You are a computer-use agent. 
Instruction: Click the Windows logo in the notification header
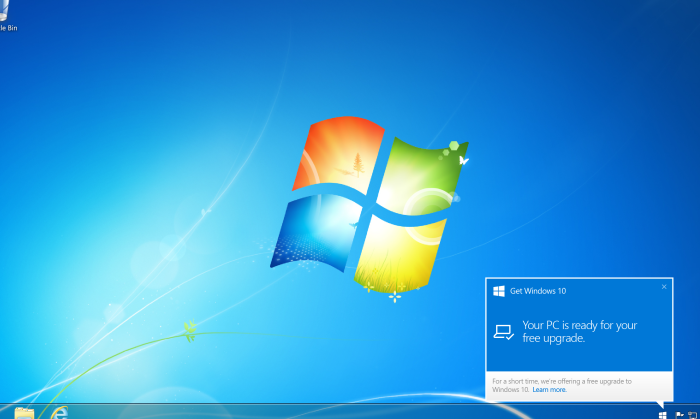coord(499,291)
